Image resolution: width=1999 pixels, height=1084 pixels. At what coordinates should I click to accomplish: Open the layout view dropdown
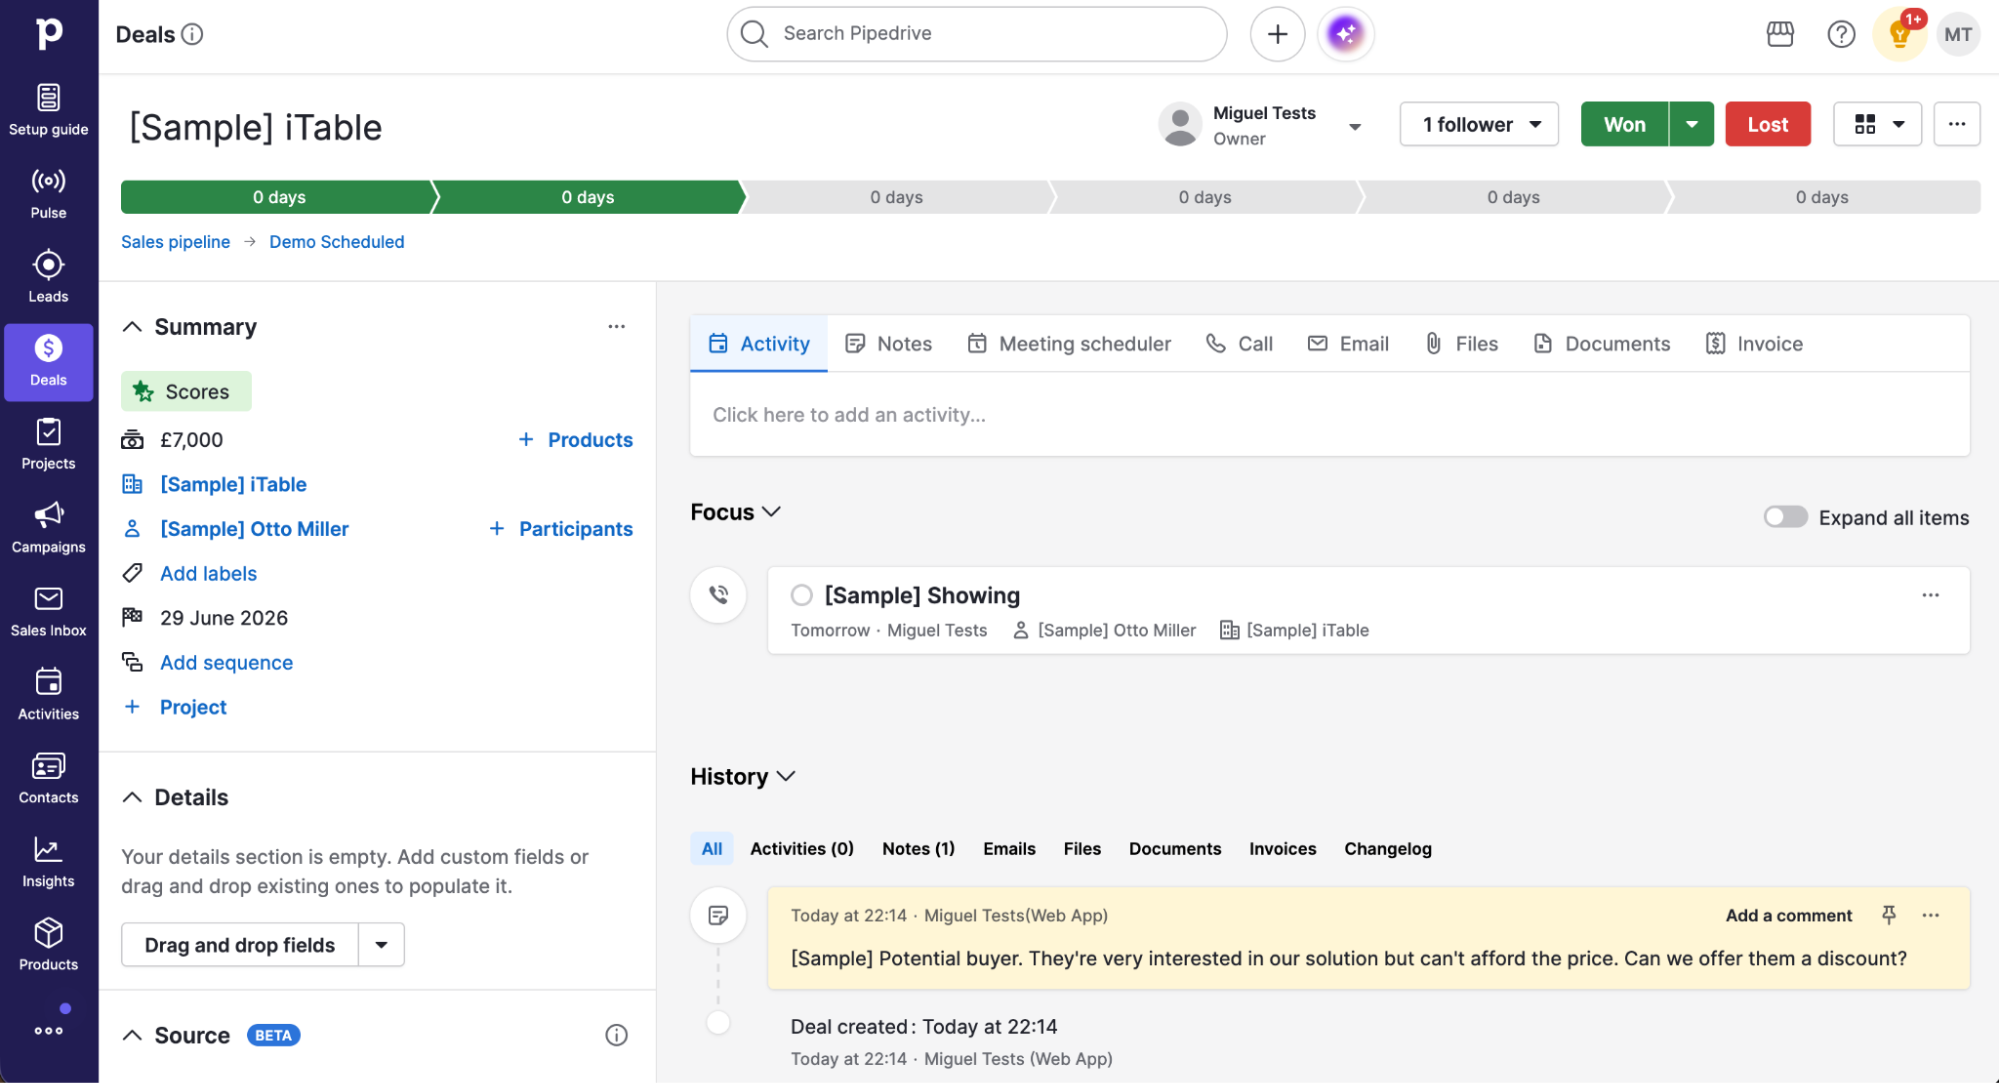point(1877,124)
